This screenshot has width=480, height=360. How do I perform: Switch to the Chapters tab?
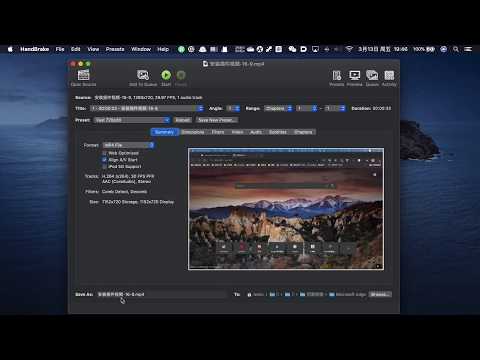[x=303, y=132]
